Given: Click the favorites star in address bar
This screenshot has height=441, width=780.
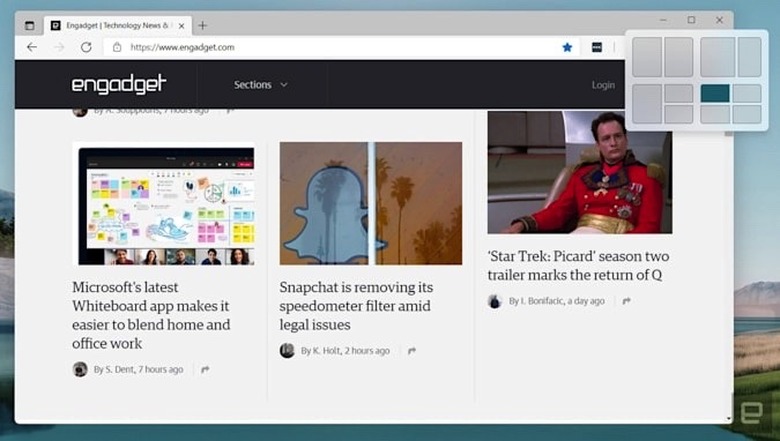Looking at the screenshot, I should point(567,47).
